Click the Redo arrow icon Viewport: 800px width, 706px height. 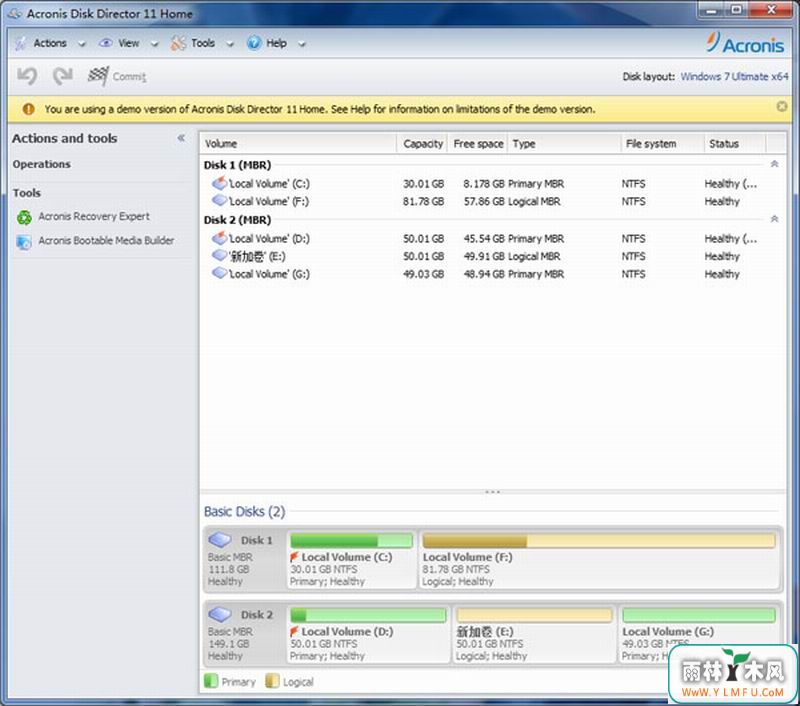click(x=63, y=77)
